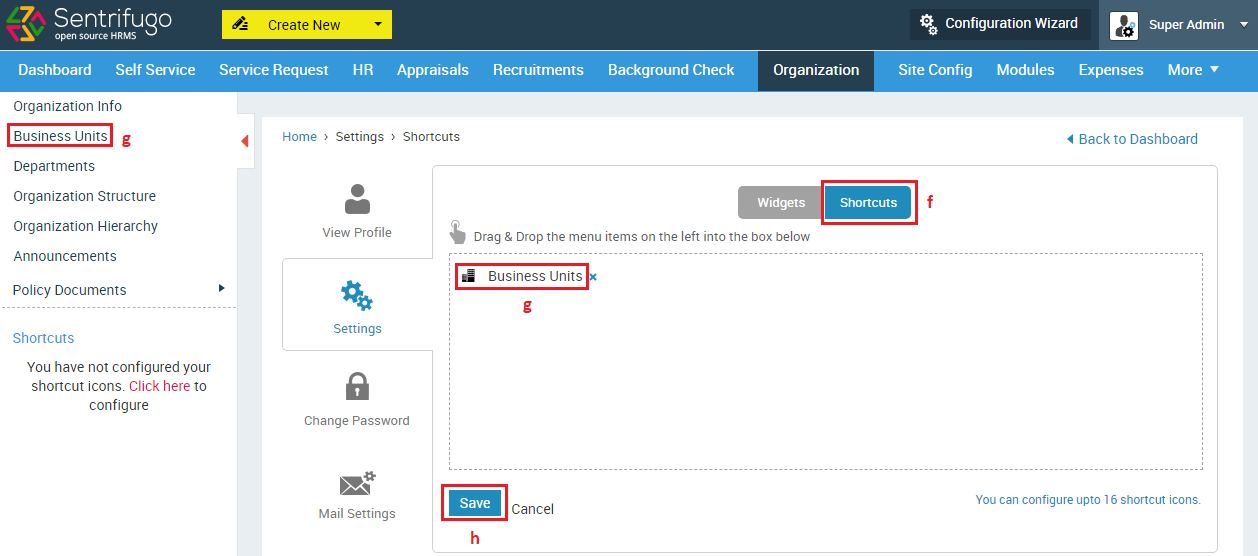This screenshot has height=556, width=1258.
Task: Expand the Policy Documents submenu arrow
Action: coord(222,288)
